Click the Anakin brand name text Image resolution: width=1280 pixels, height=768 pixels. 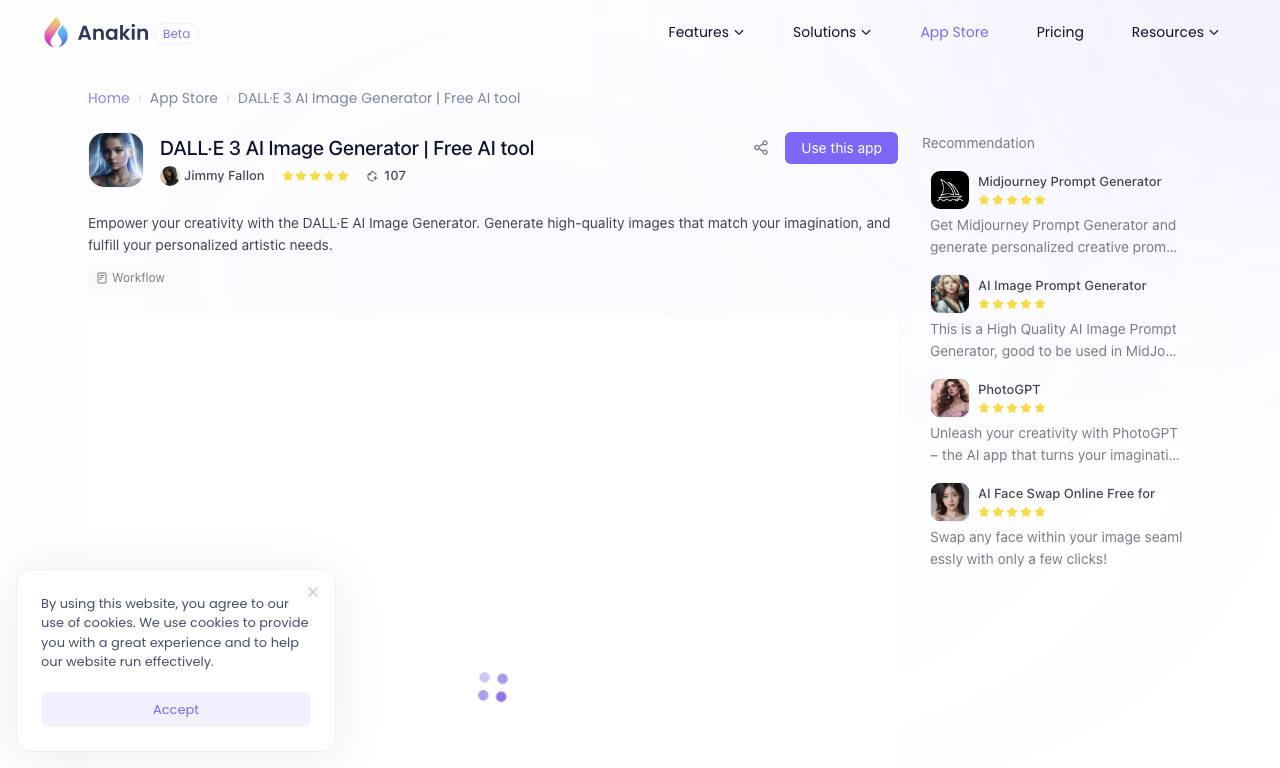pyautogui.click(x=113, y=33)
